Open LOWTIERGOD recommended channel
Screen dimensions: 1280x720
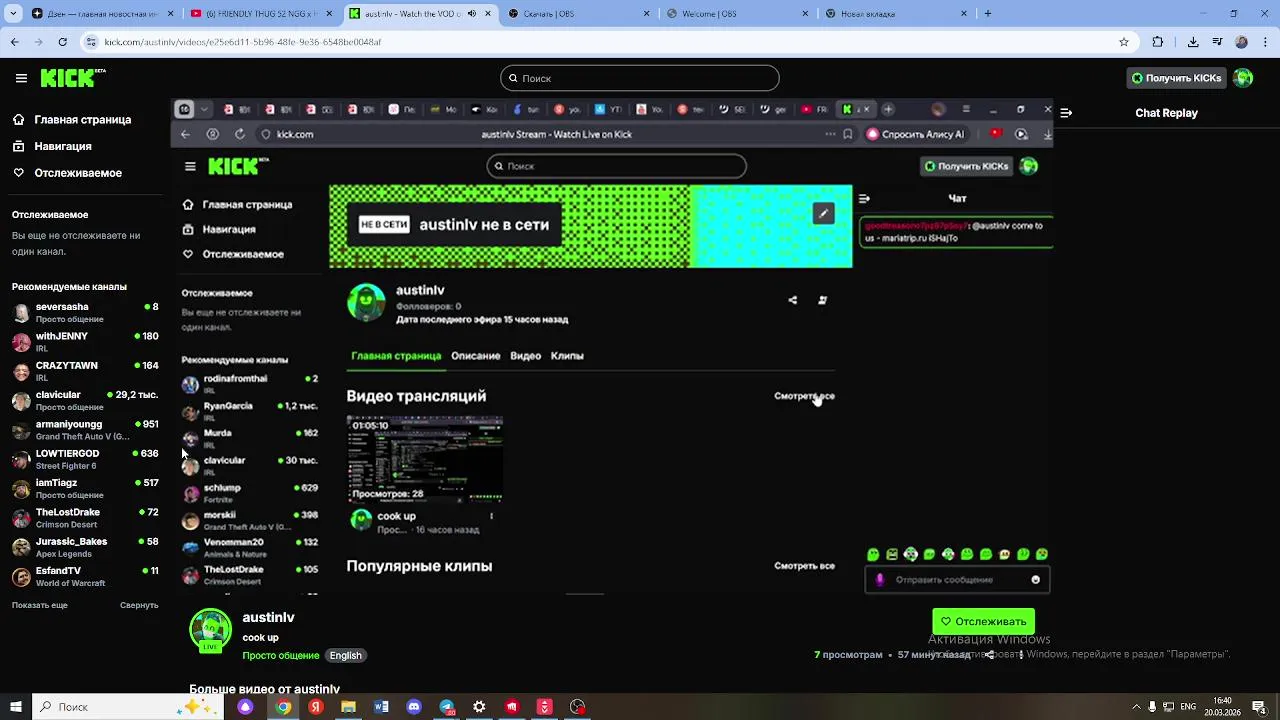coord(85,459)
